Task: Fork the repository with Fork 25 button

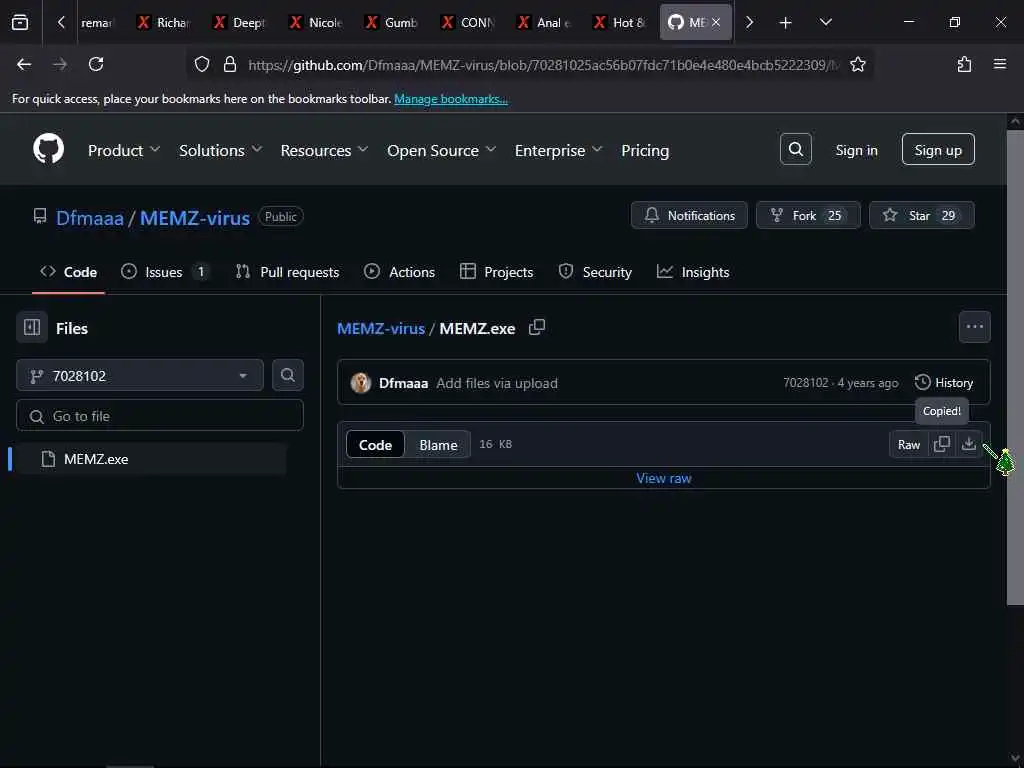Action: pyautogui.click(x=808, y=216)
